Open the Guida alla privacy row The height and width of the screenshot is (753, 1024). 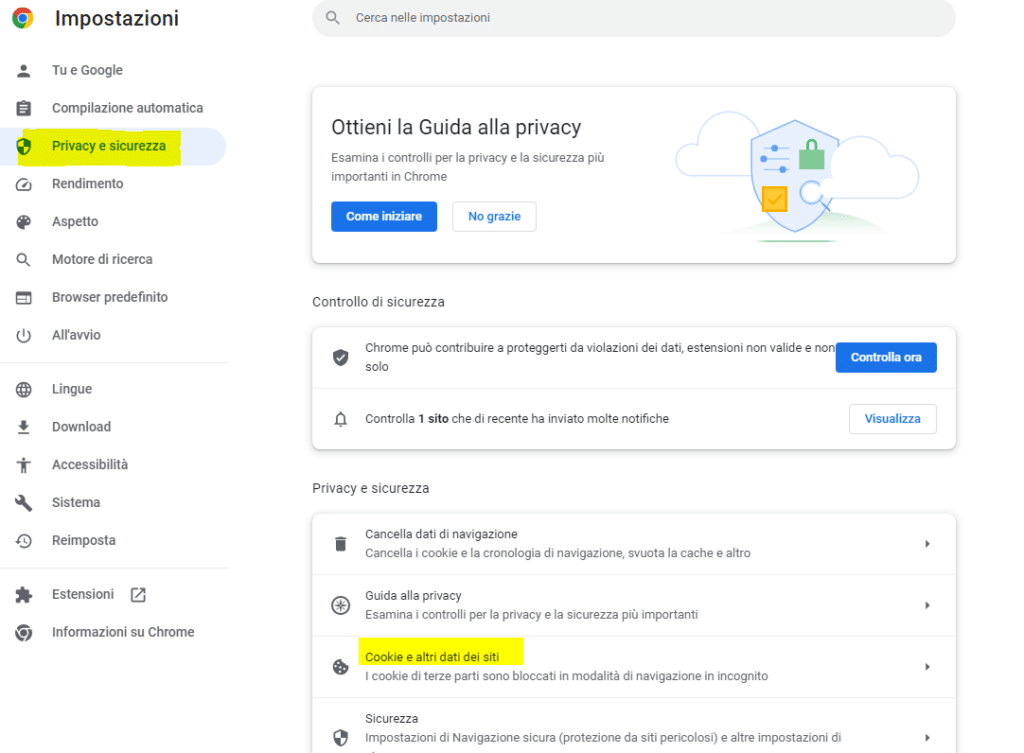[634, 605]
